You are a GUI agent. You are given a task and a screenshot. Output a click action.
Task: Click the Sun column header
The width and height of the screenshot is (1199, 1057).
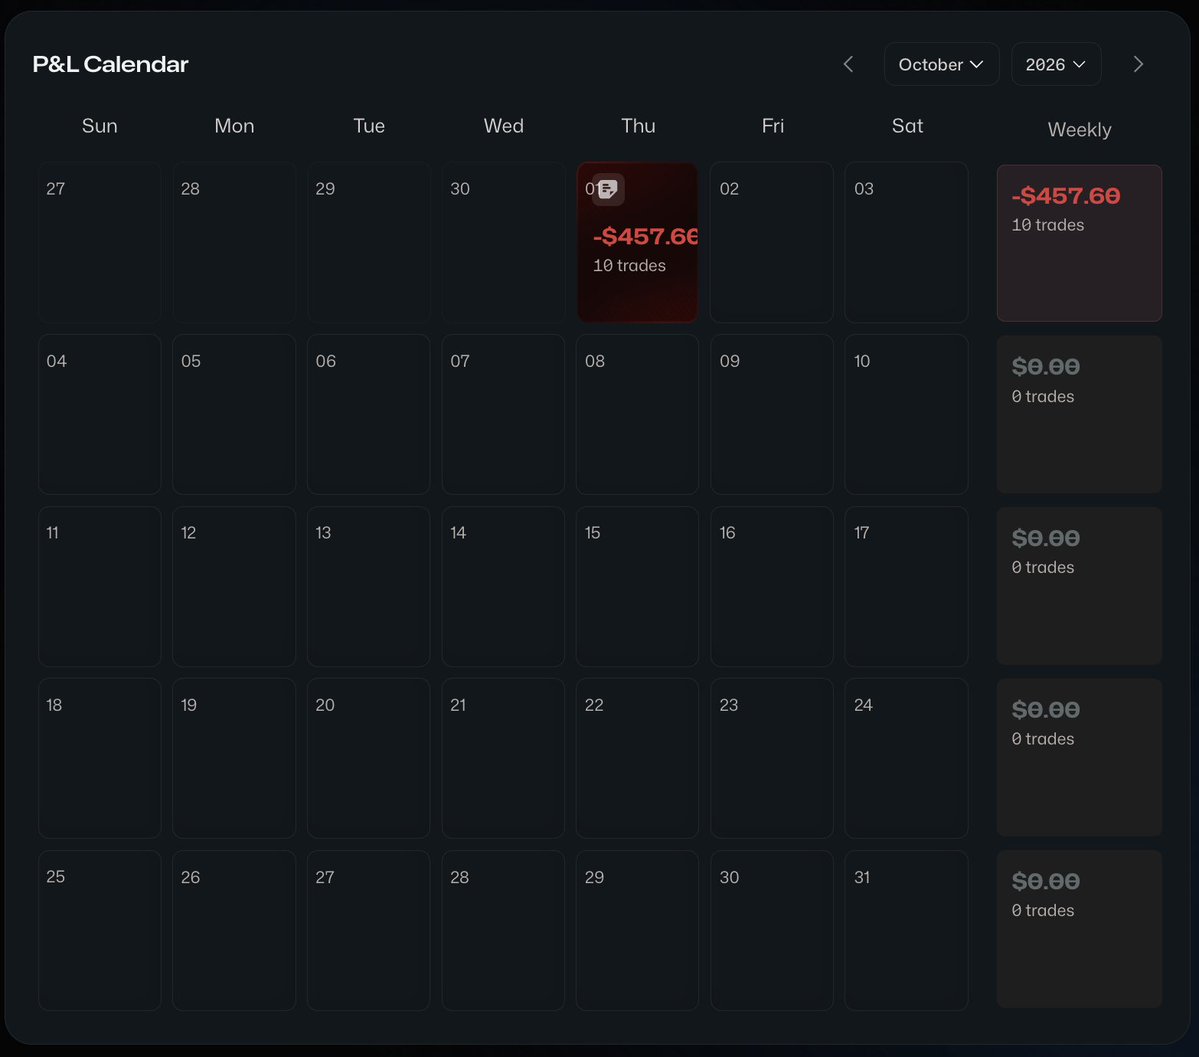(99, 125)
